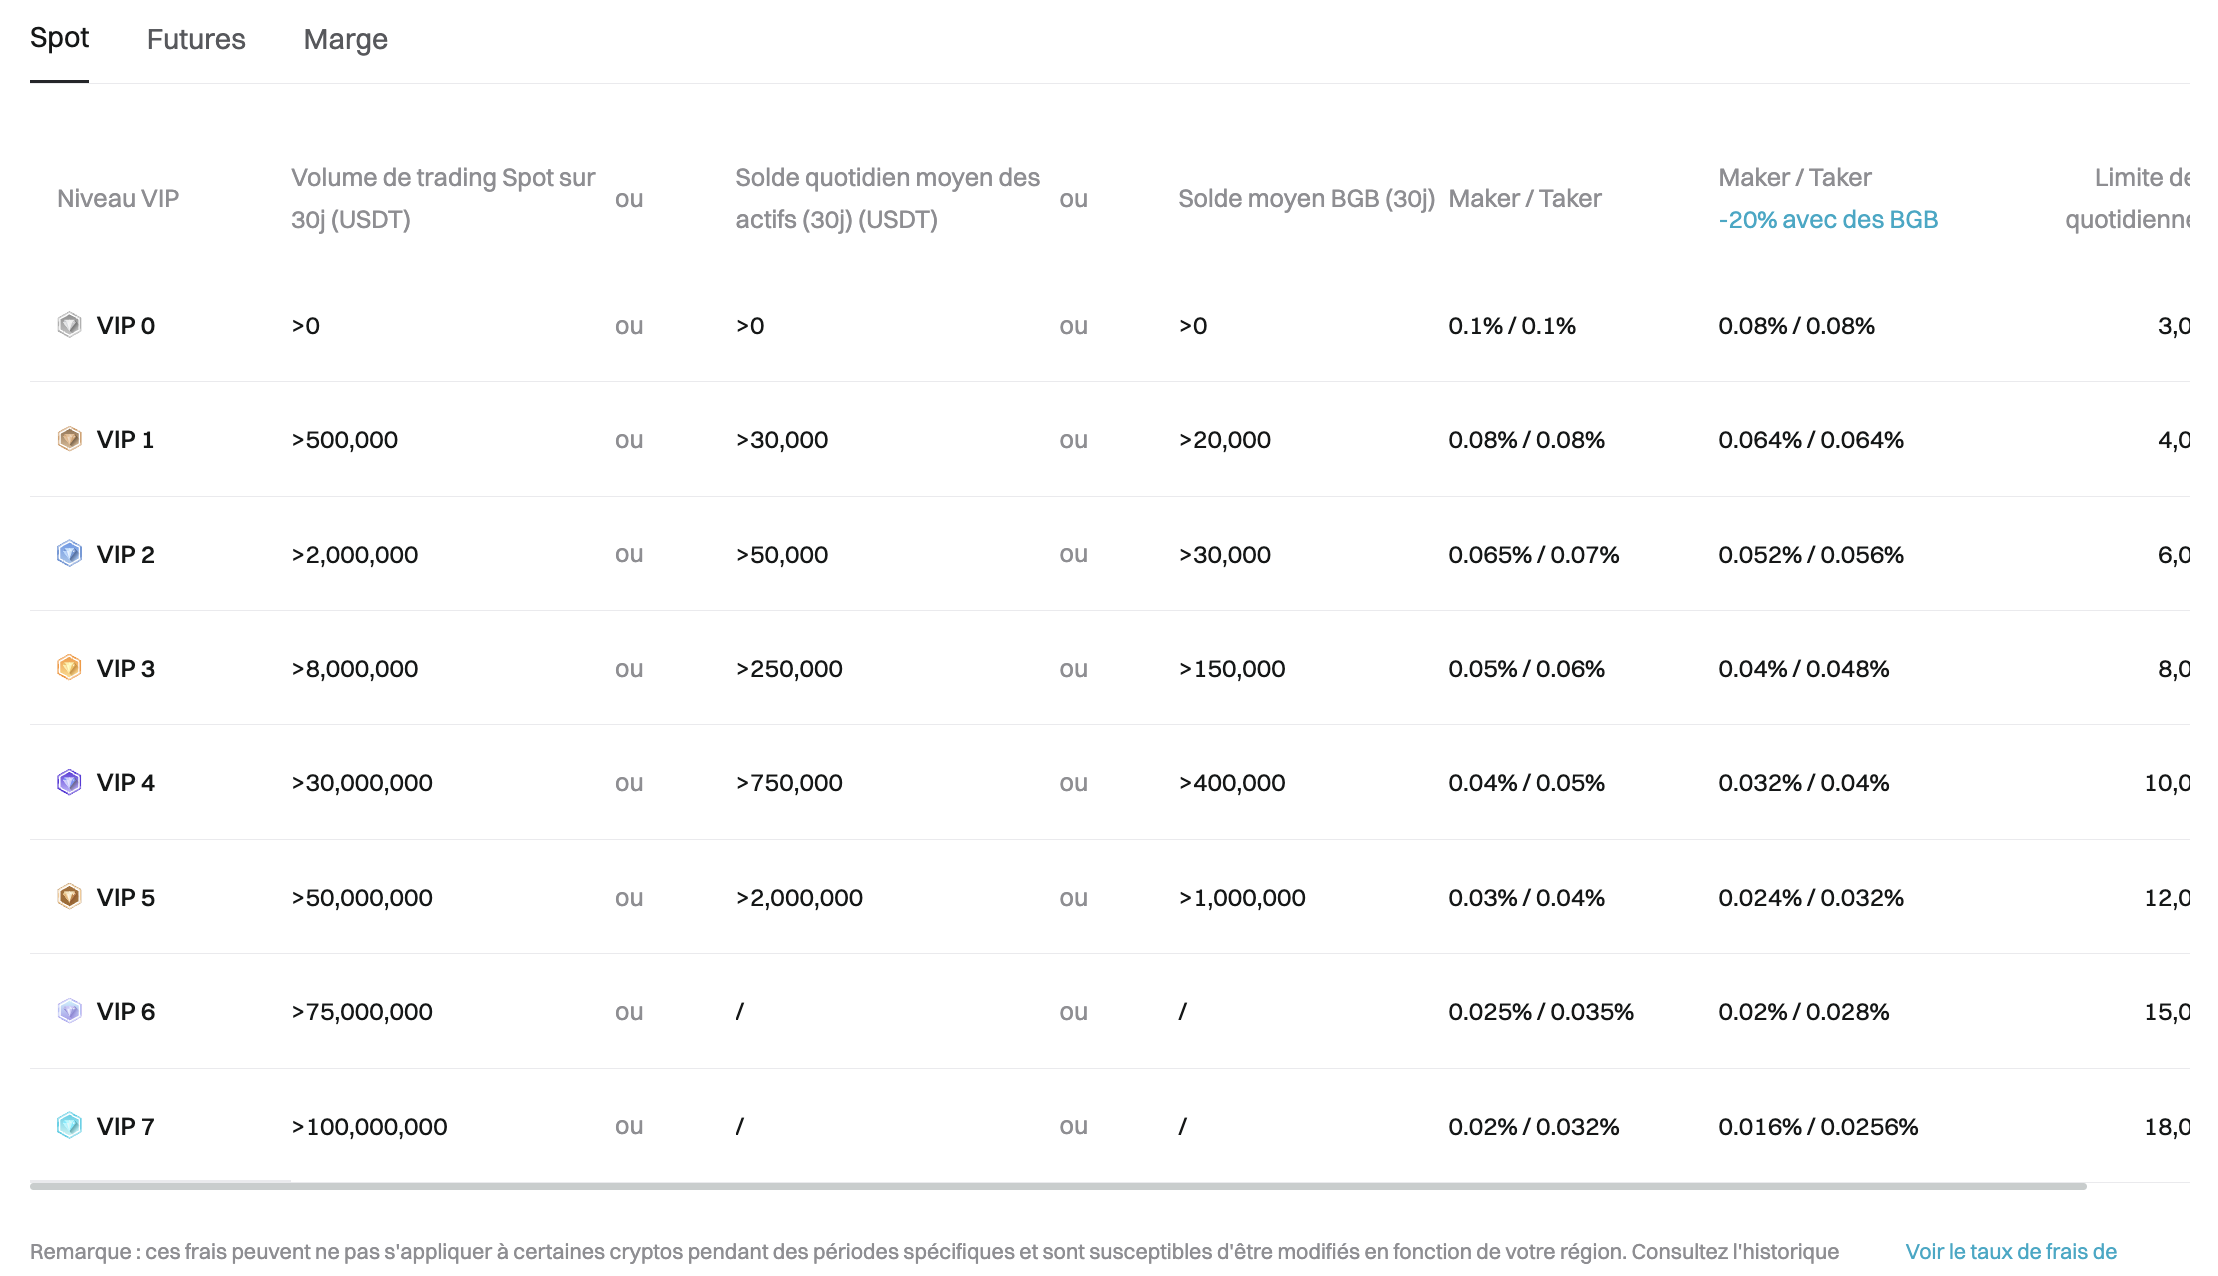Click the '0.025% / 0.035%' fee cell

point(1541,1011)
